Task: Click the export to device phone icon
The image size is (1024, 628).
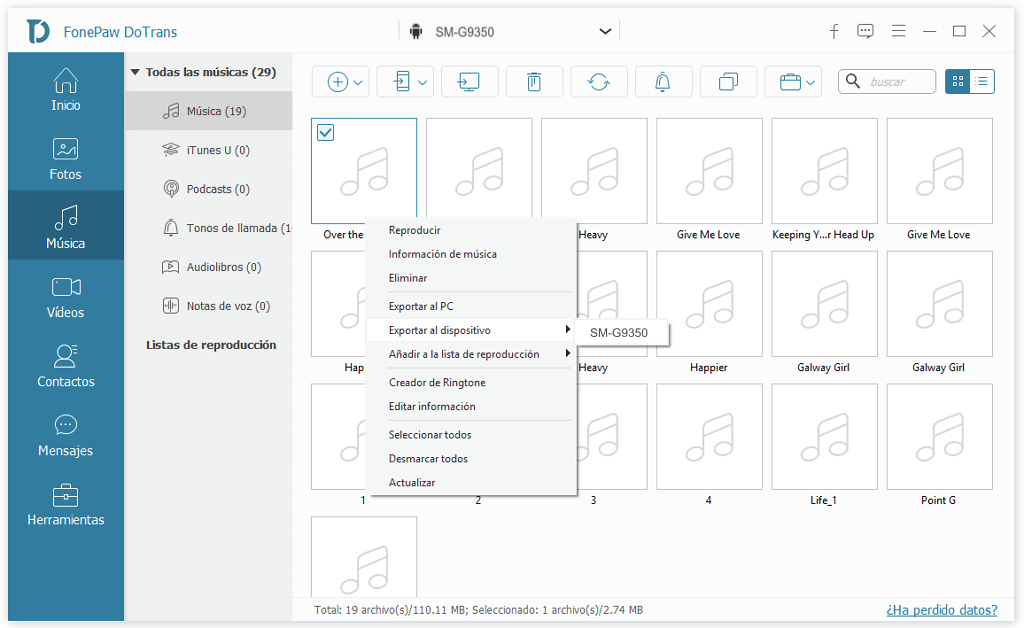Action: [402, 82]
